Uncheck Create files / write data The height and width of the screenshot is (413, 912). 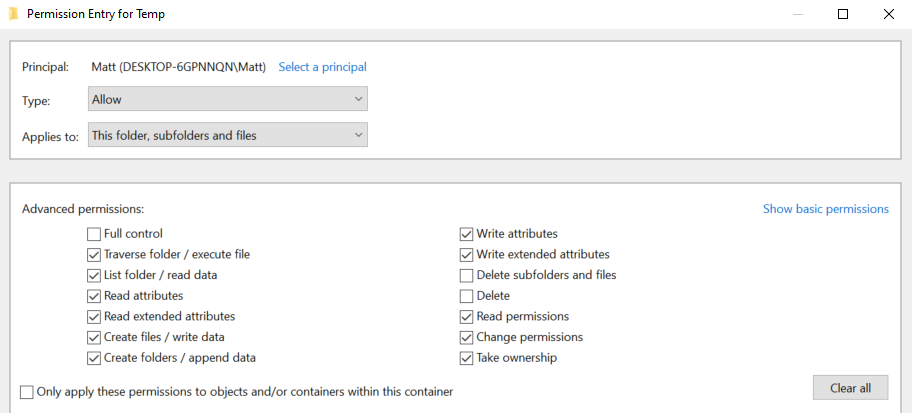click(x=94, y=337)
